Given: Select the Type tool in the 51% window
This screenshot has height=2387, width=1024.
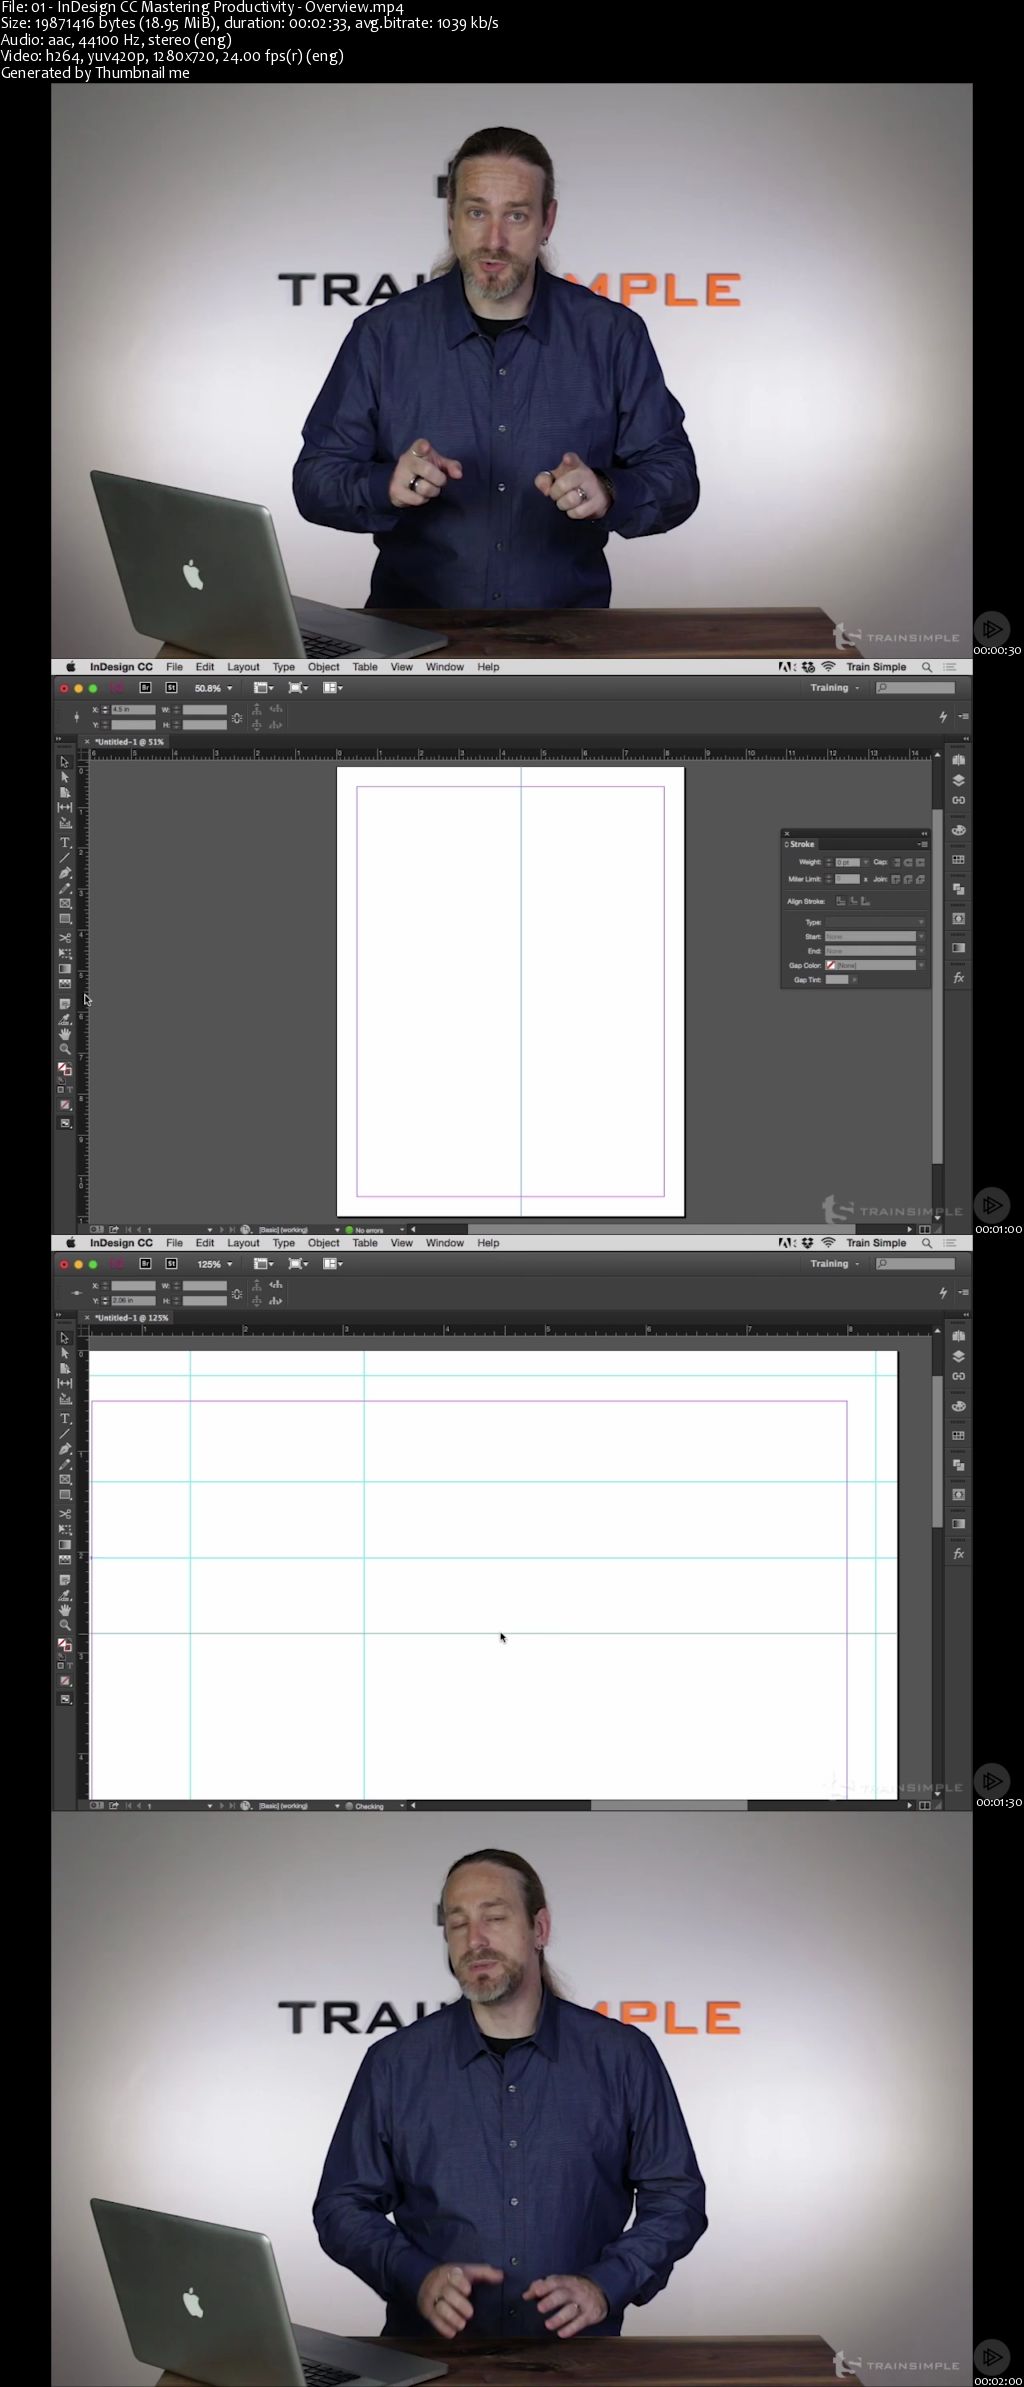Looking at the screenshot, I should pos(65,842).
